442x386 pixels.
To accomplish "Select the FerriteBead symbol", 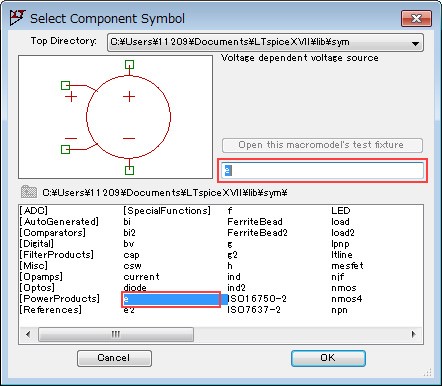I will (x=255, y=222).
